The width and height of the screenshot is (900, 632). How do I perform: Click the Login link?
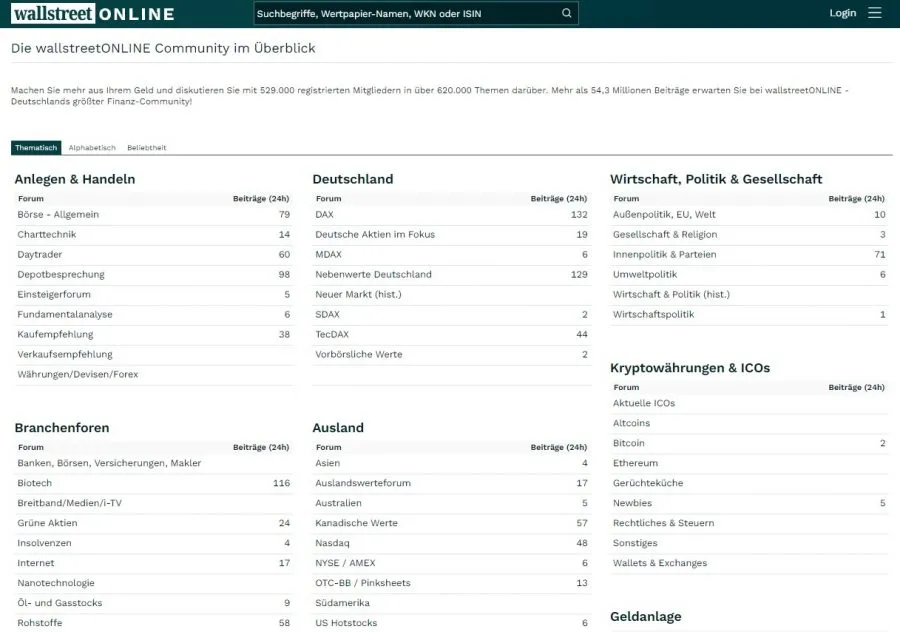pos(842,13)
